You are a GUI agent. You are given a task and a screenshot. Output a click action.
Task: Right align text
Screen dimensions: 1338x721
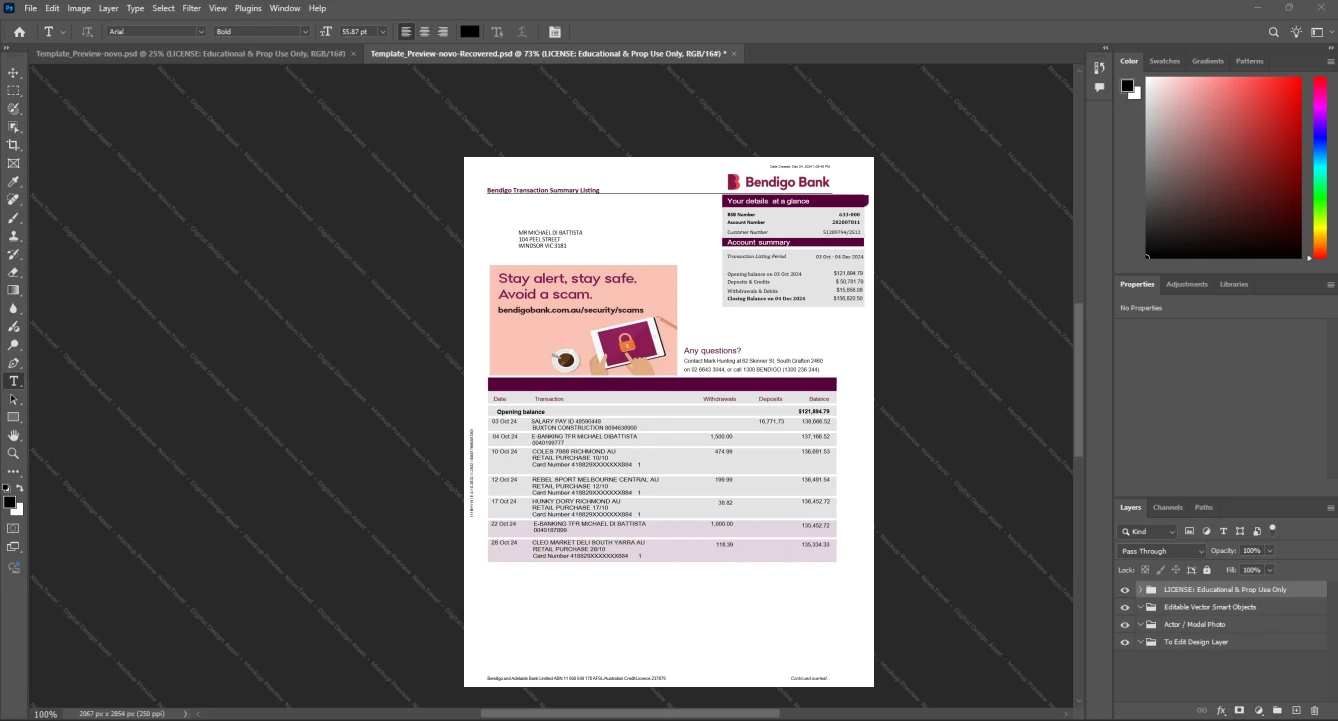coord(442,32)
